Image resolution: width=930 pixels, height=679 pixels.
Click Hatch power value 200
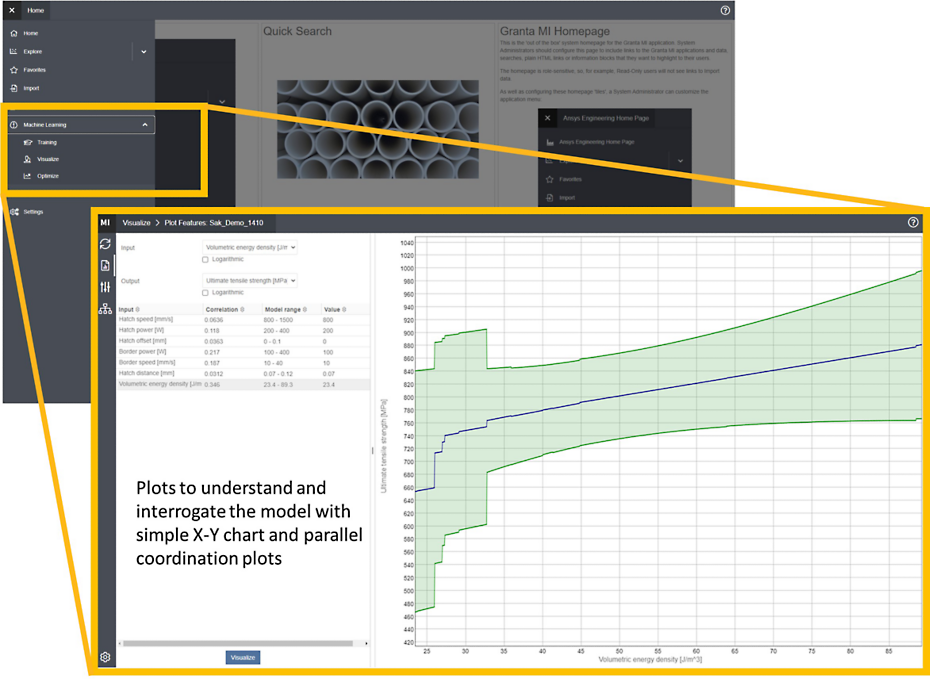[328, 330]
